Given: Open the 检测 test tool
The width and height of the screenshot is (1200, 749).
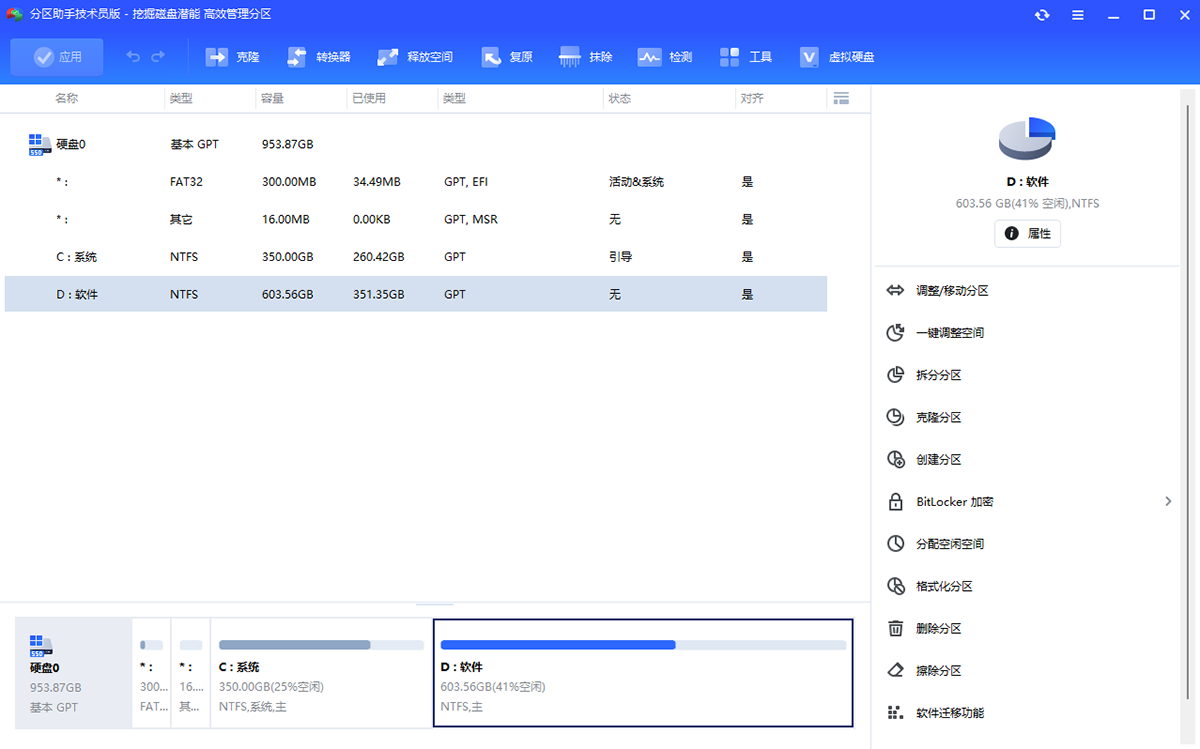Looking at the screenshot, I should (x=665, y=57).
